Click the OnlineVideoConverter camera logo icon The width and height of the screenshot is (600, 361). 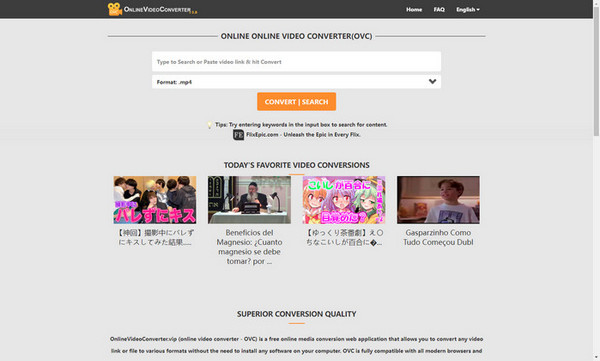point(115,9)
